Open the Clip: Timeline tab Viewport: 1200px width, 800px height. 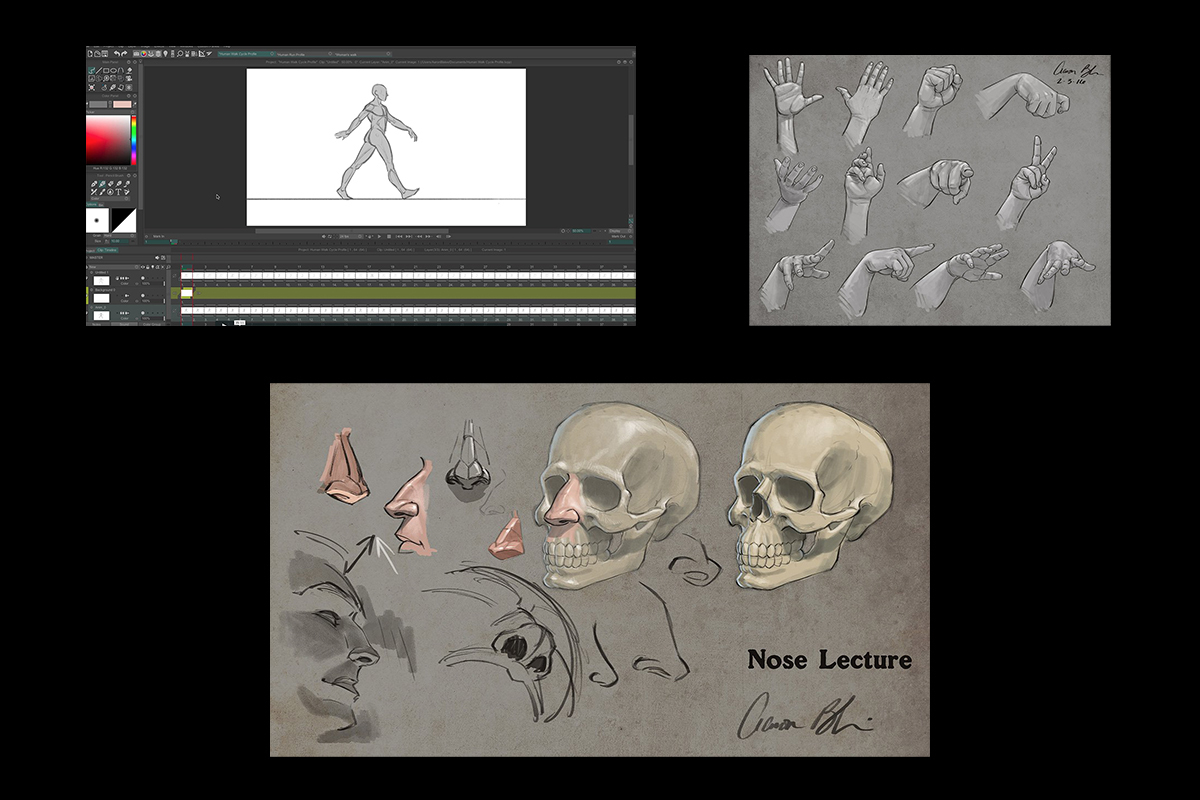tap(107, 250)
